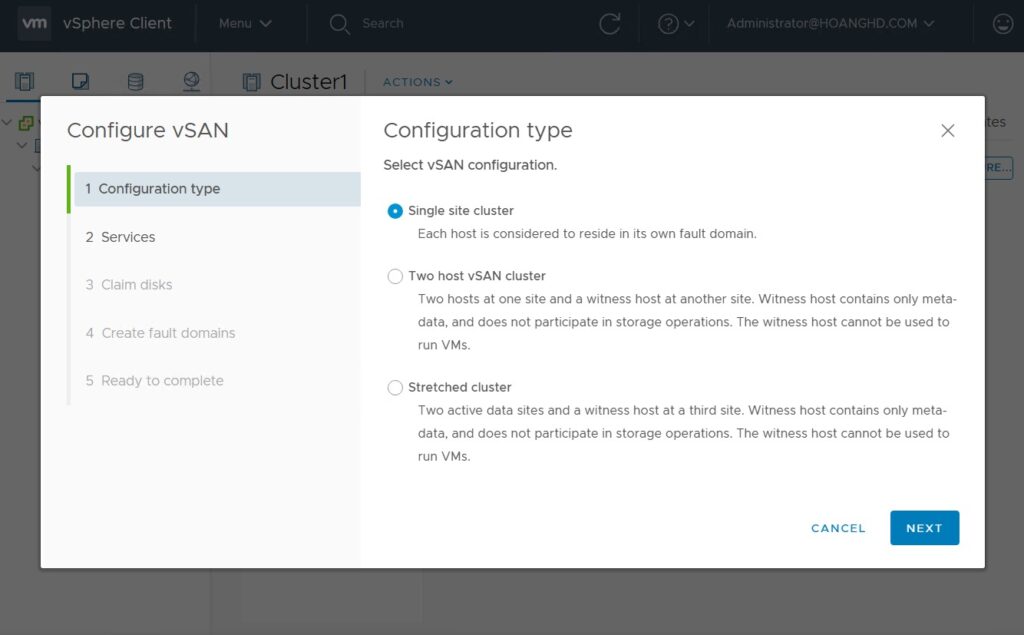Go to step 2 Services
The width and height of the screenshot is (1024, 635).
[x=120, y=237]
